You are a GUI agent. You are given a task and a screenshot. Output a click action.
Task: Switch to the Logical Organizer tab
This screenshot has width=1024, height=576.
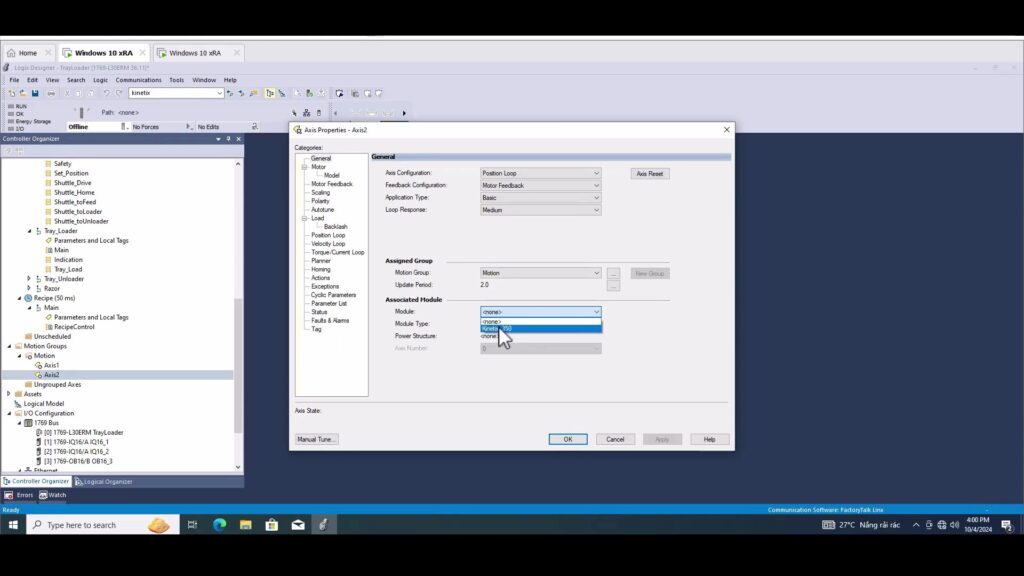pos(104,481)
